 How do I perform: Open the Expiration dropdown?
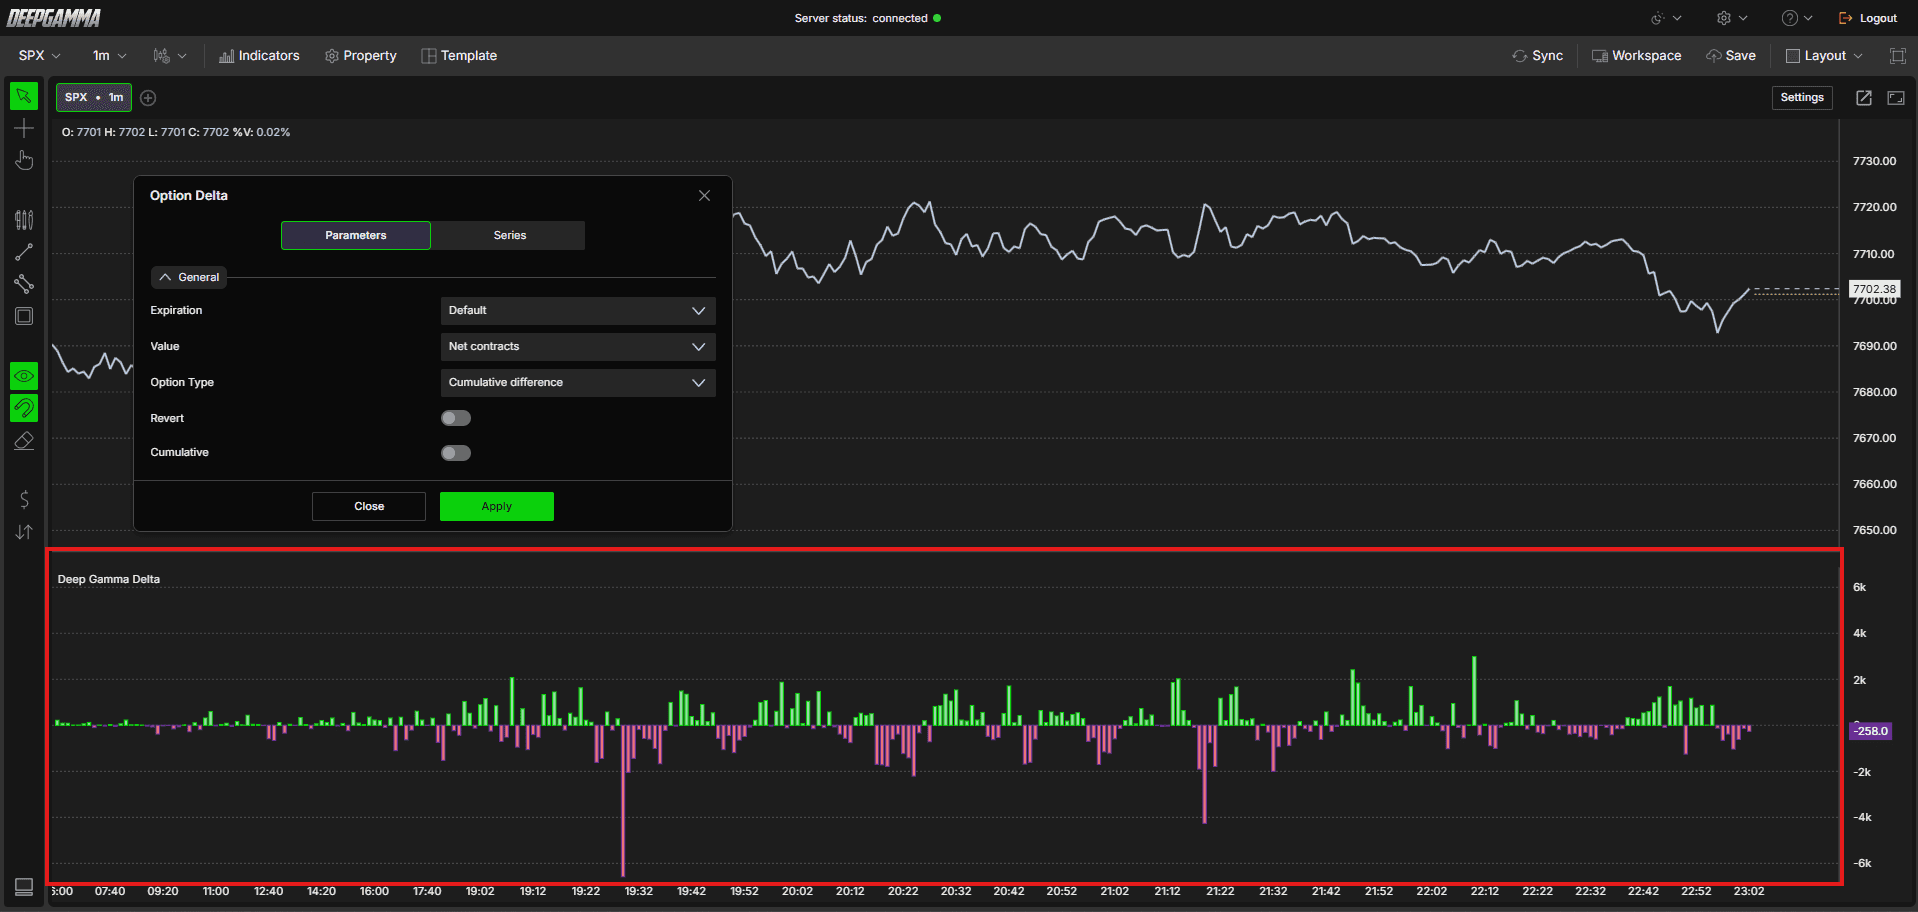pyautogui.click(x=578, y=311)
